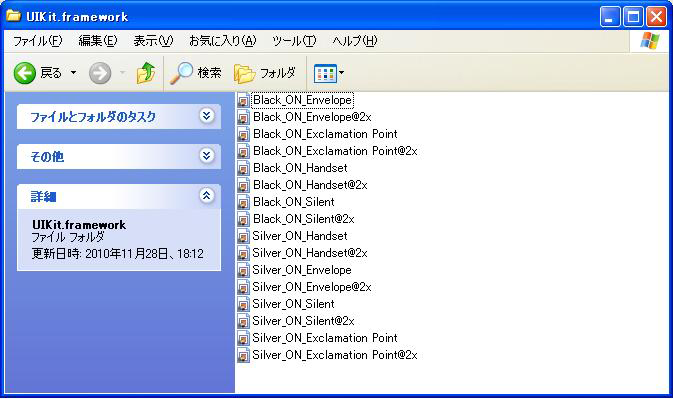Viewport: 673px width, 399px height.
Task: Click the Silver_ON_Exclamation Point@2x file icon
Action: tap(243, 355)
